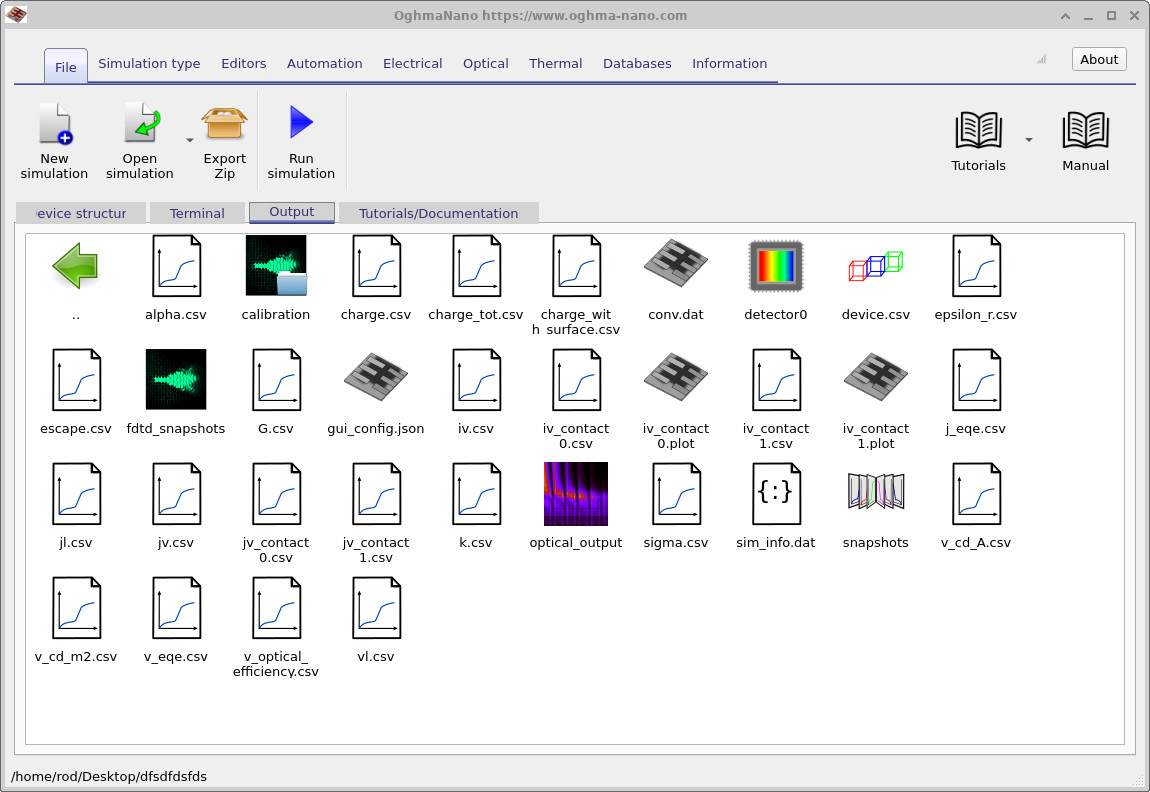Select the alpha.csv file icon
Screen dimensions: 1150x792
176,265
